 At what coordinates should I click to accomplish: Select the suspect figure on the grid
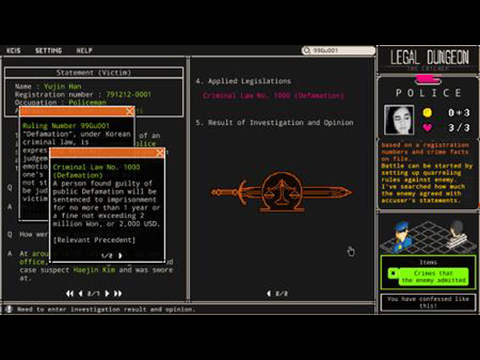457,233
